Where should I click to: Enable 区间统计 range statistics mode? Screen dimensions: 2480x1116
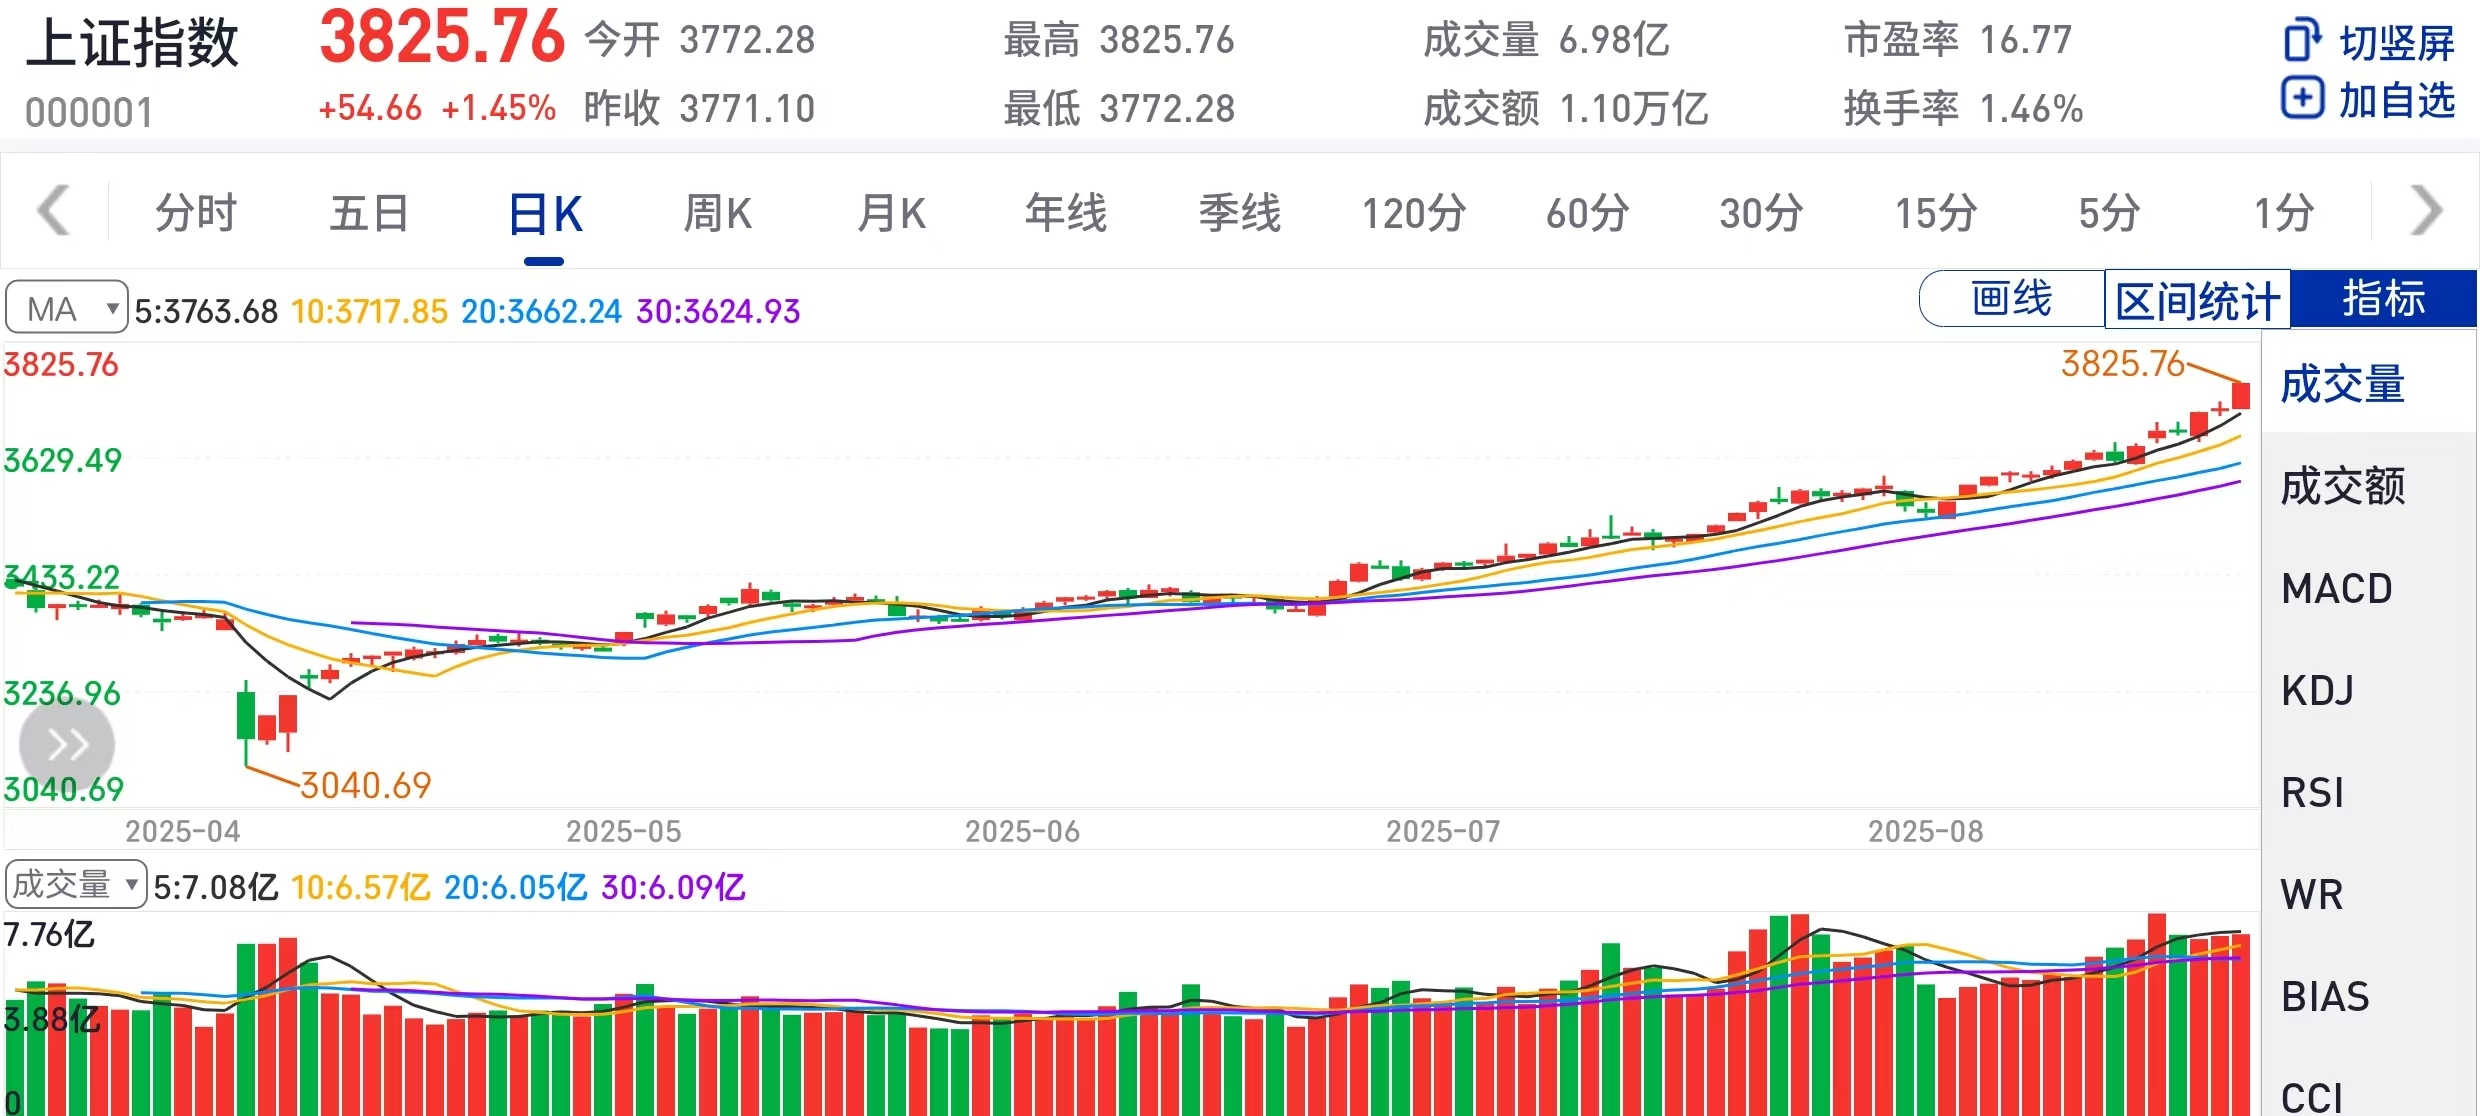[x=2197, y=300]
